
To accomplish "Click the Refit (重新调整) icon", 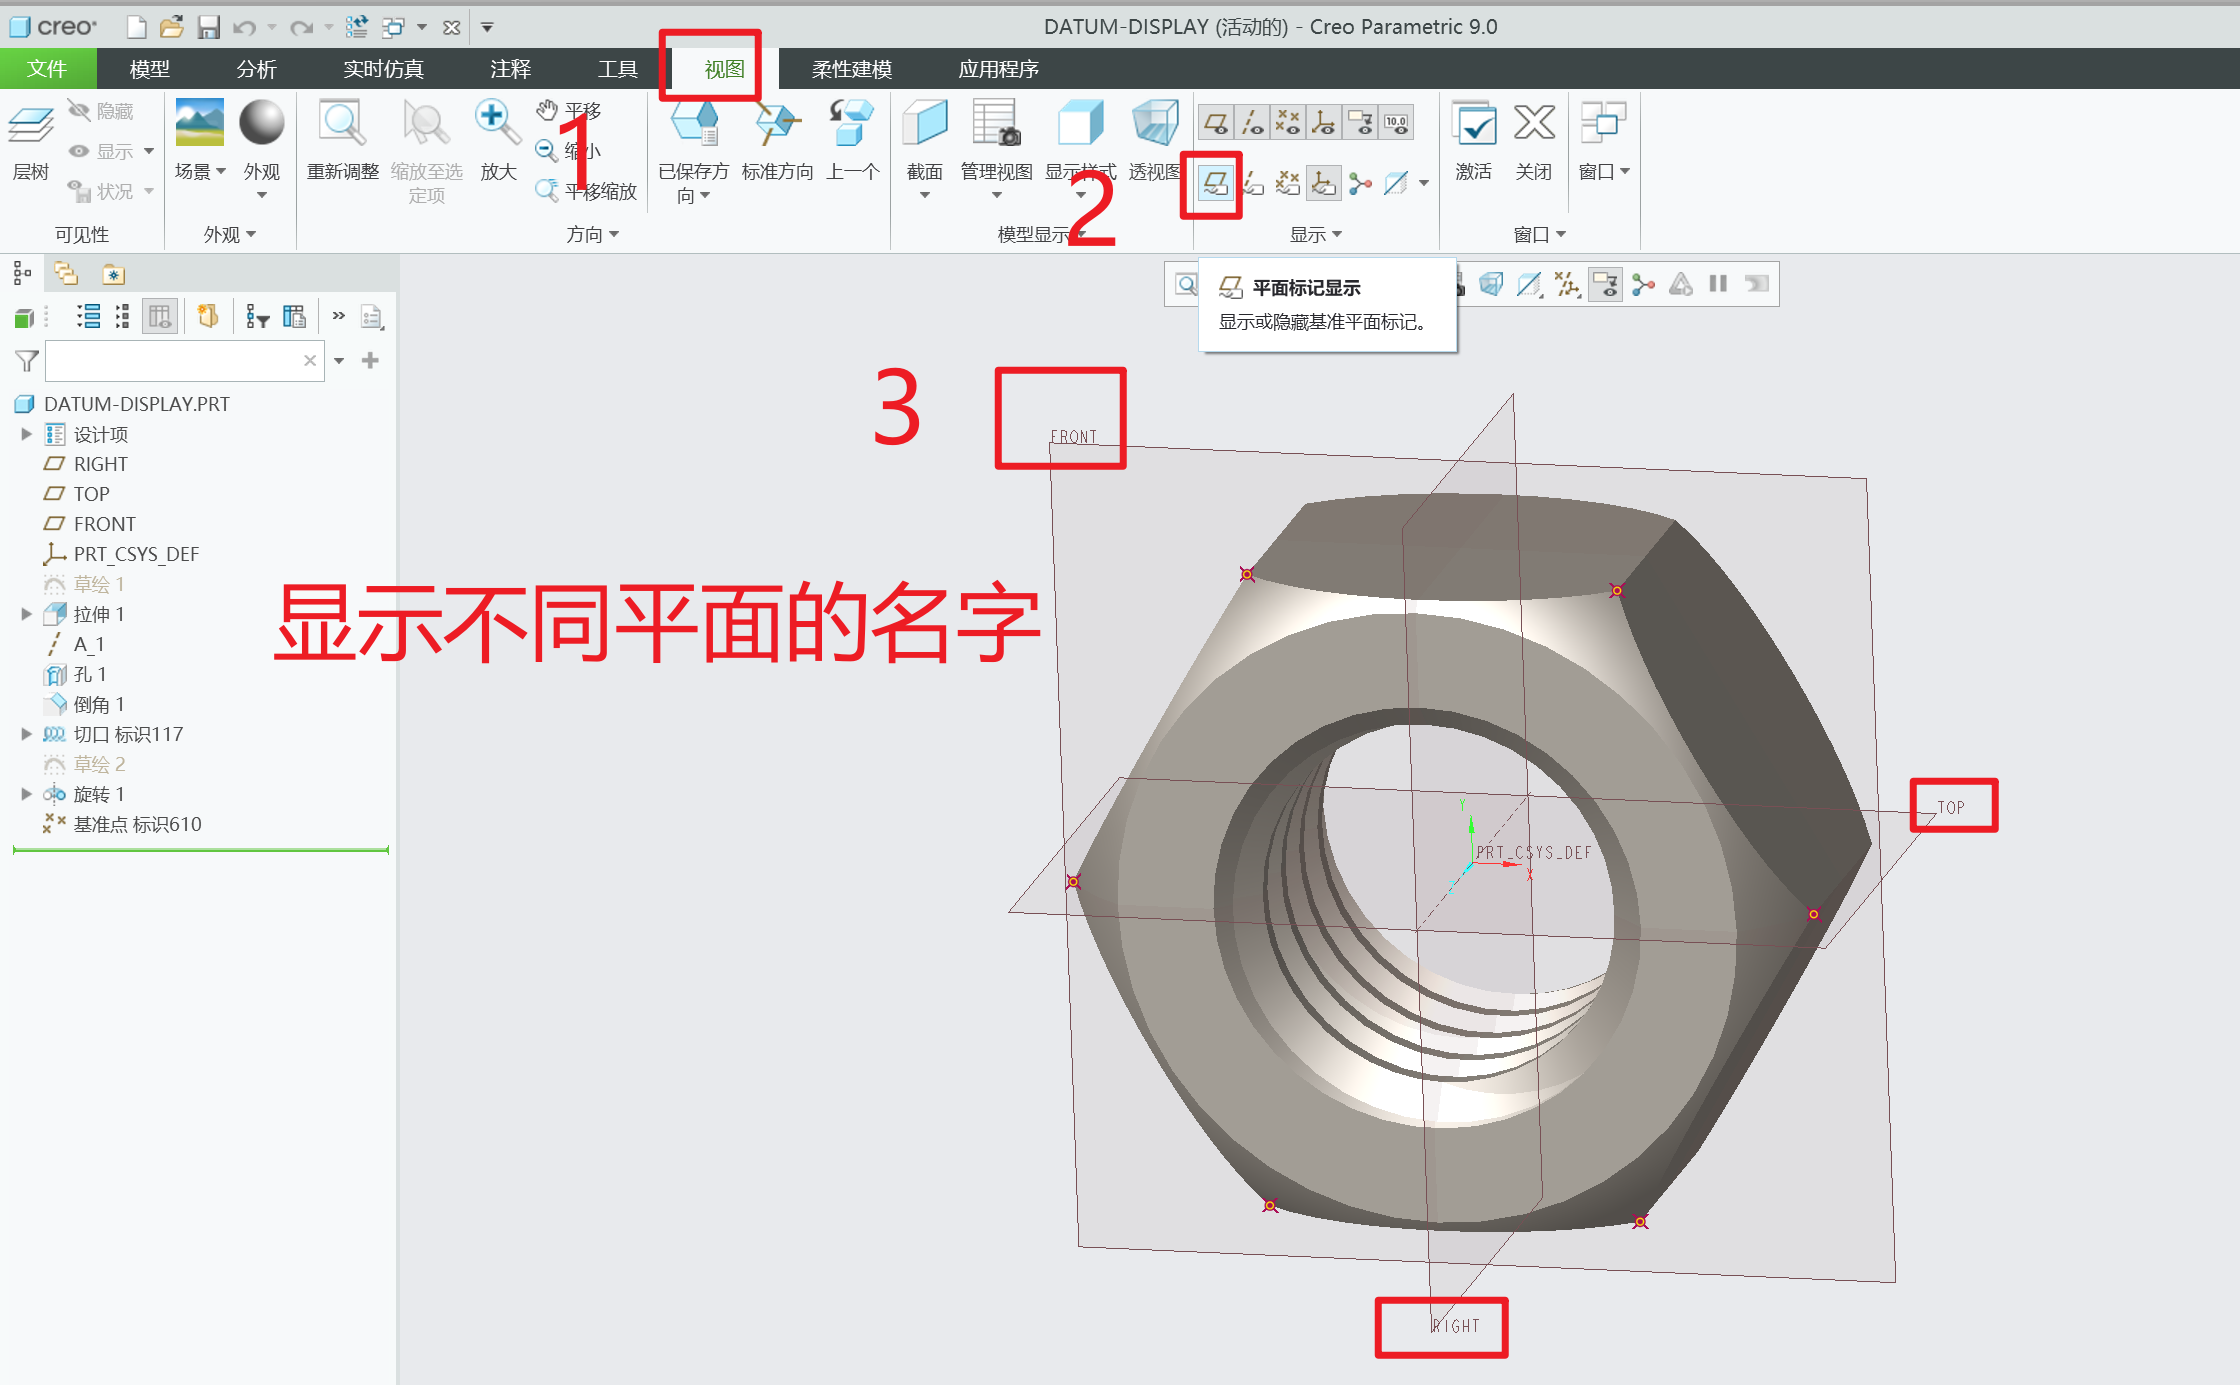I will (342, 125).
